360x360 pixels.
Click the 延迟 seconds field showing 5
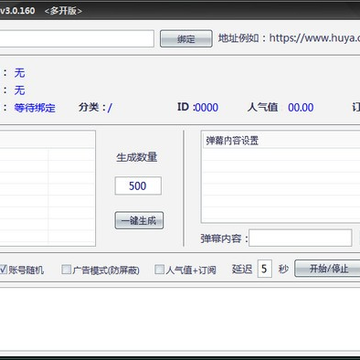[x=264, y=269]
